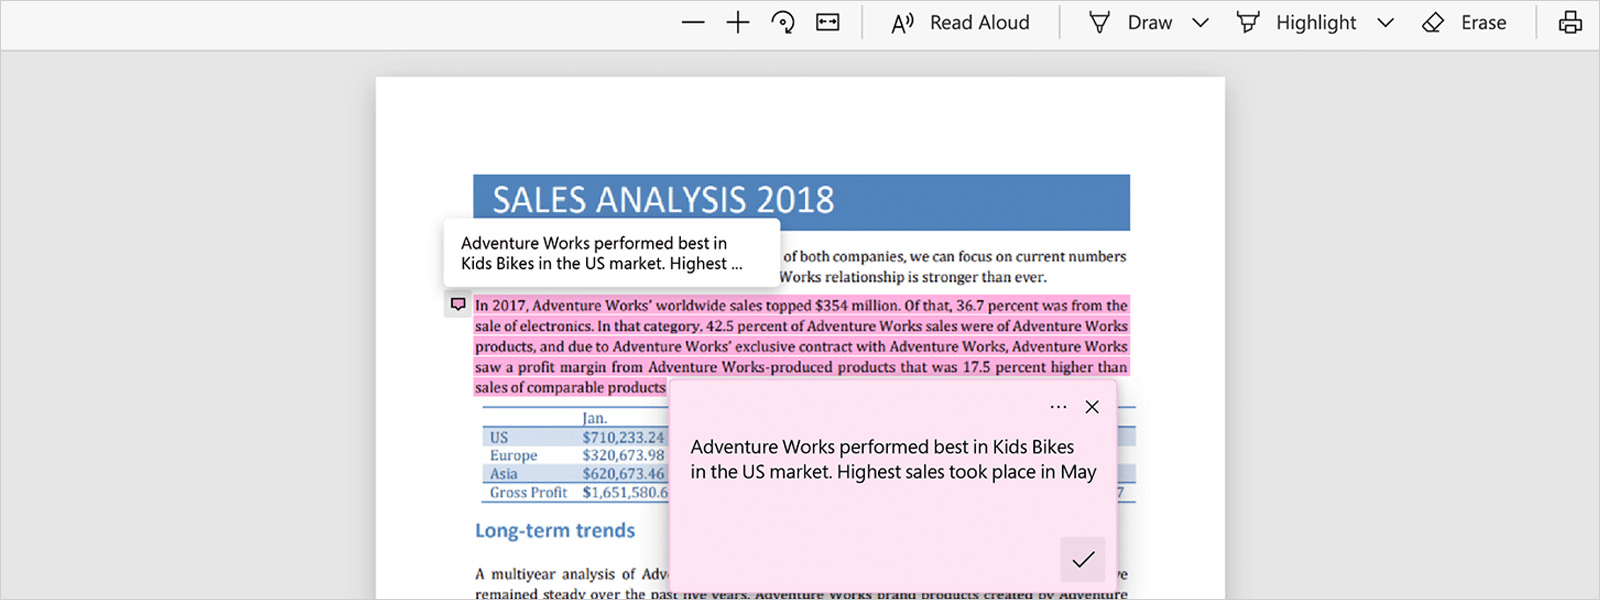Click the SALES ANALYSIS 2018 title banner
This screenshot has height=600, width=1600.
point(802,202)
